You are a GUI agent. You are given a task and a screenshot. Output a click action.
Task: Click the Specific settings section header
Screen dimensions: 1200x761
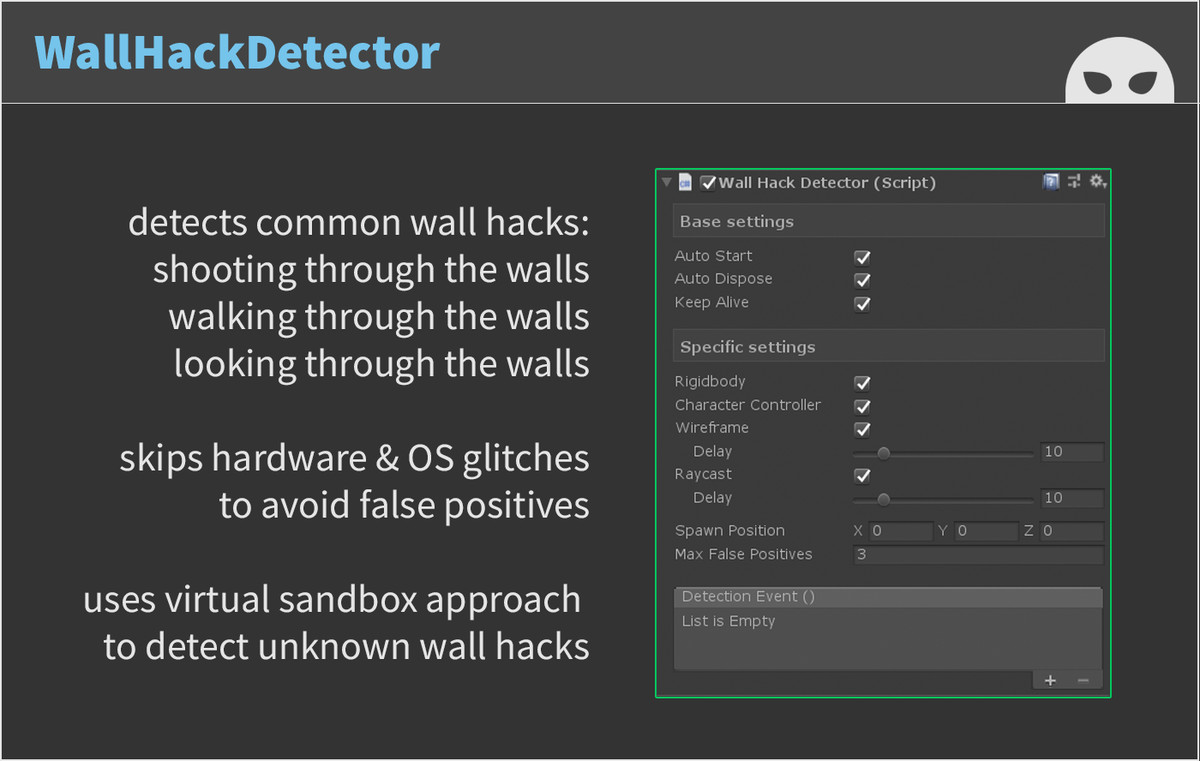point(888,347)
